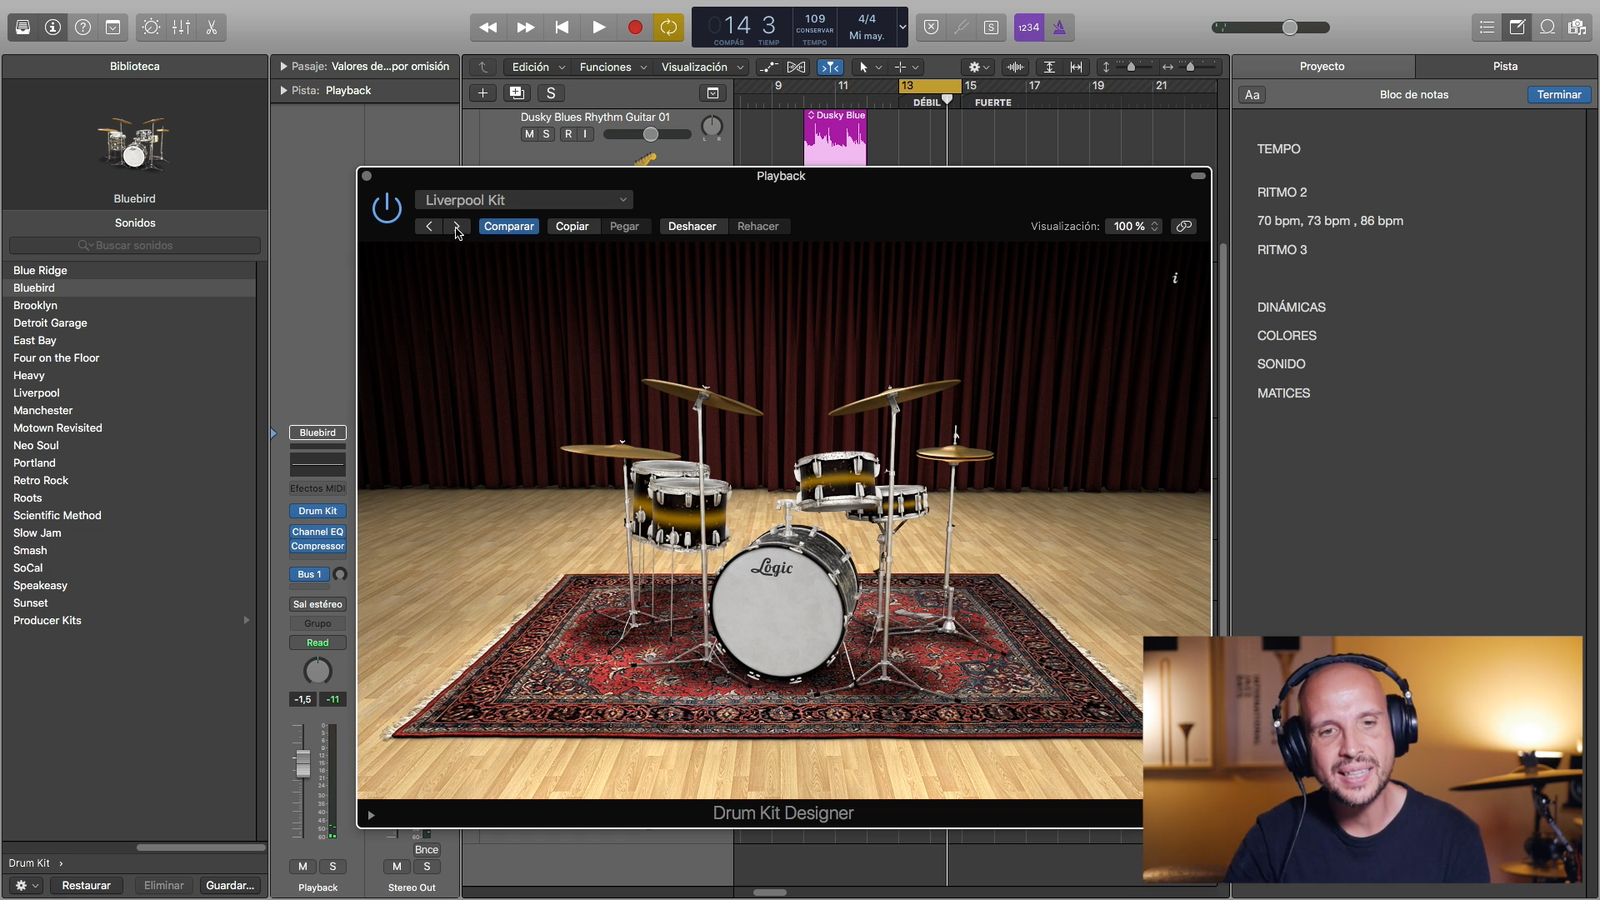Open the Mixer faders icon

pos(181,27)
